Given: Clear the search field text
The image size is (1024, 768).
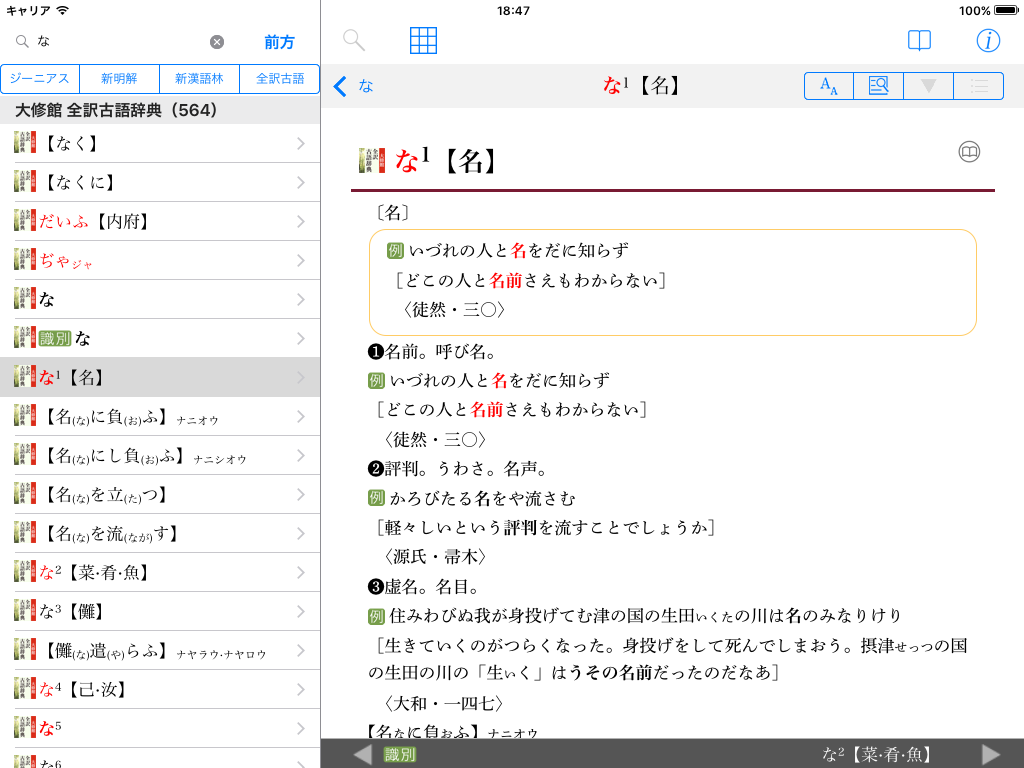Looking at the screenshot, I should [217, 42].
